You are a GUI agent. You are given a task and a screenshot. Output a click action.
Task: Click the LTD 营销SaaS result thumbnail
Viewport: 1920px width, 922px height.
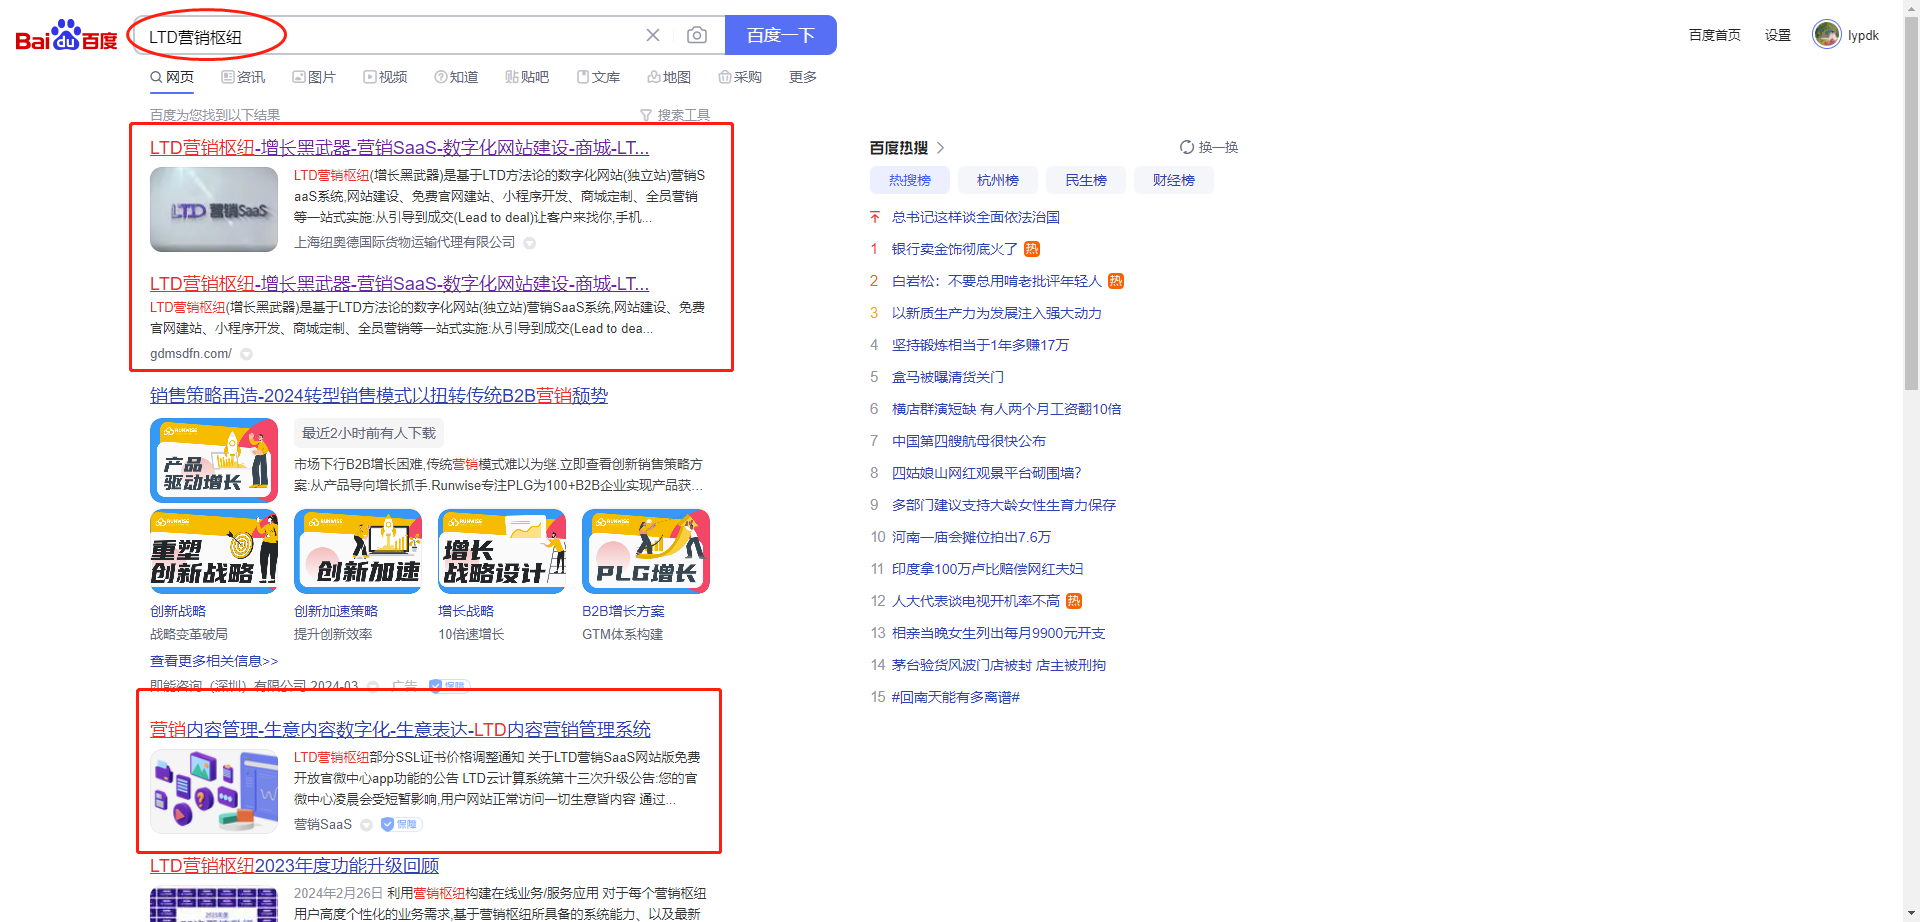click(x=214, y=209)
